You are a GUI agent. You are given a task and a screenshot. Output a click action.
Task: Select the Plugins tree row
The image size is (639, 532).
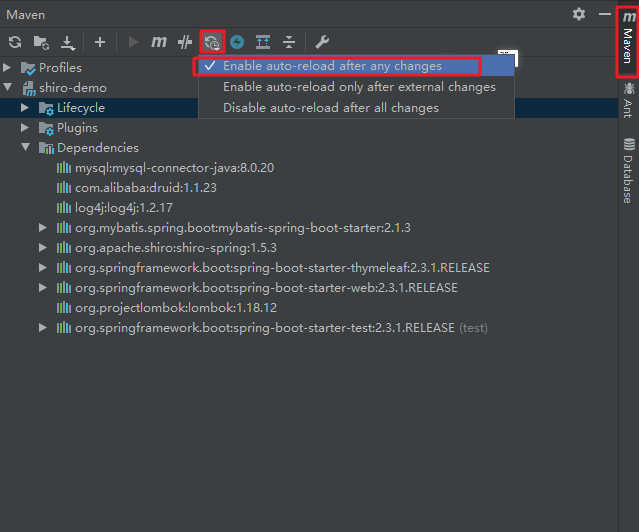click(x=309, y=128)
